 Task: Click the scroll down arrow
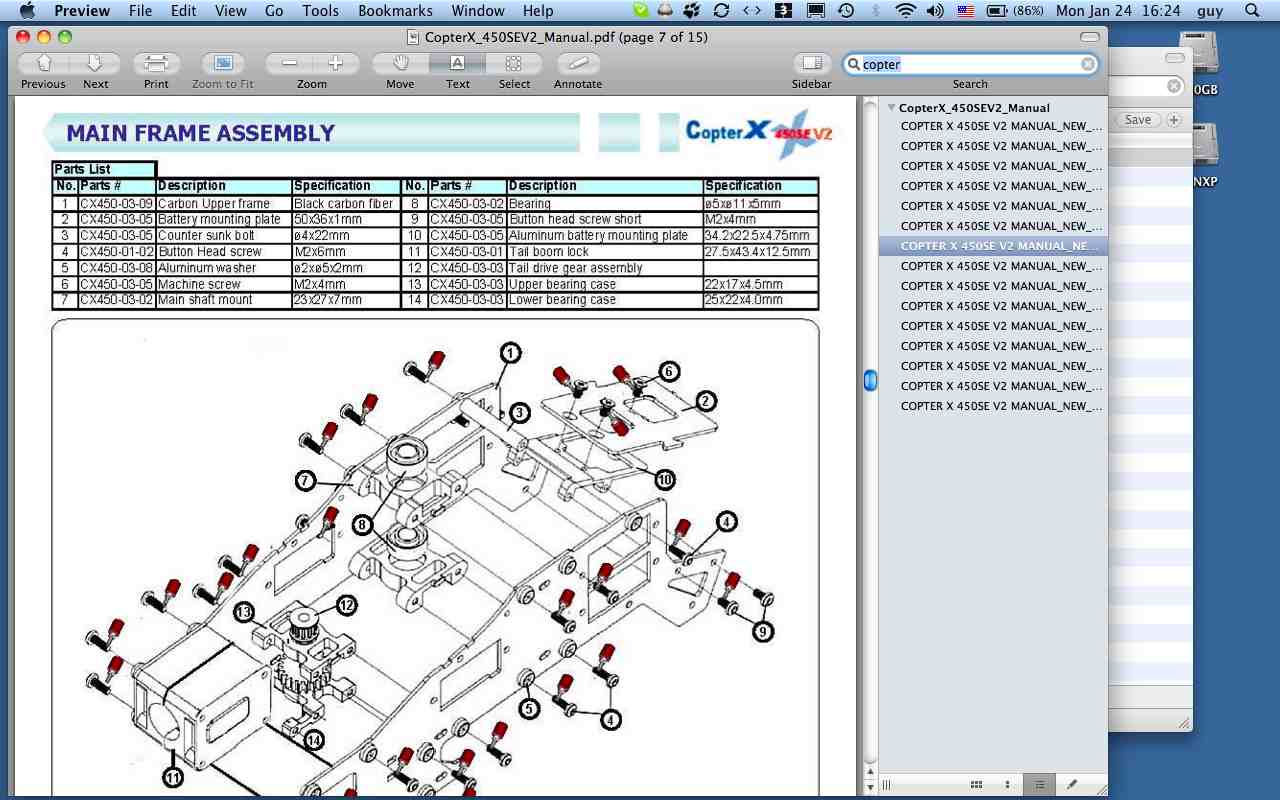pyautogui.click(x=870, y=788)
